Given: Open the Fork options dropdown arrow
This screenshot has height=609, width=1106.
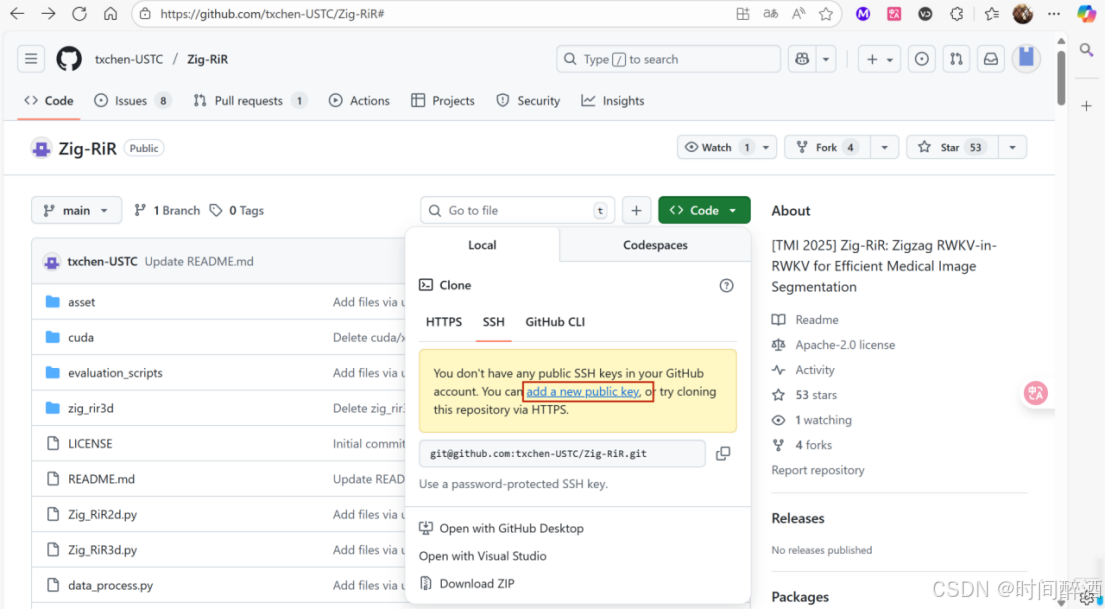Looking at the screenshot, I should coord(884,147).
